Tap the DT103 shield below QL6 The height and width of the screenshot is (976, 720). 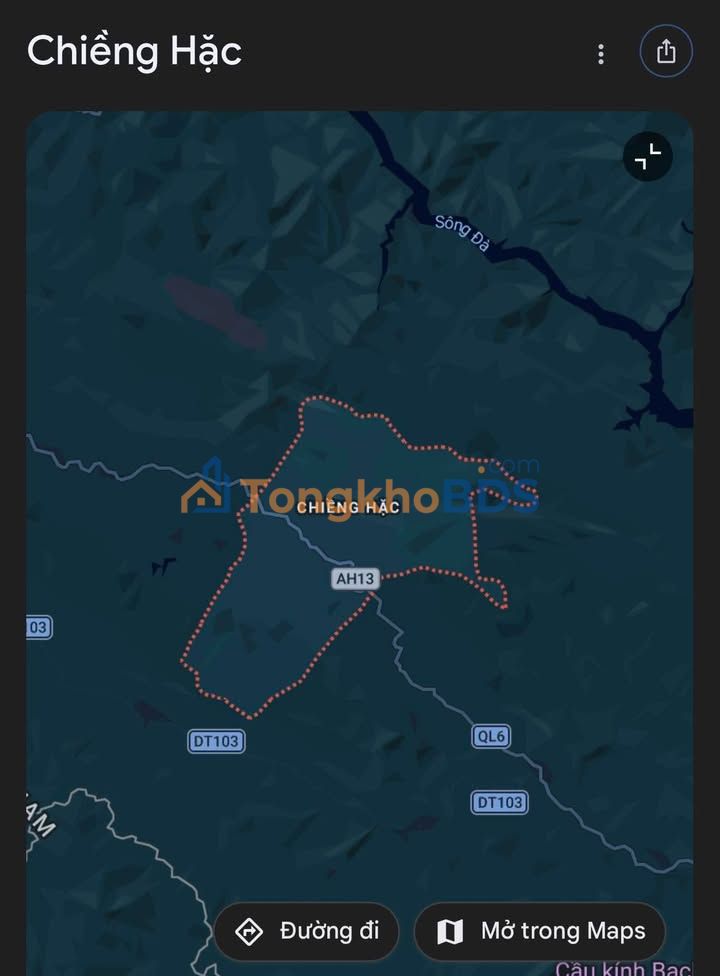500,802
